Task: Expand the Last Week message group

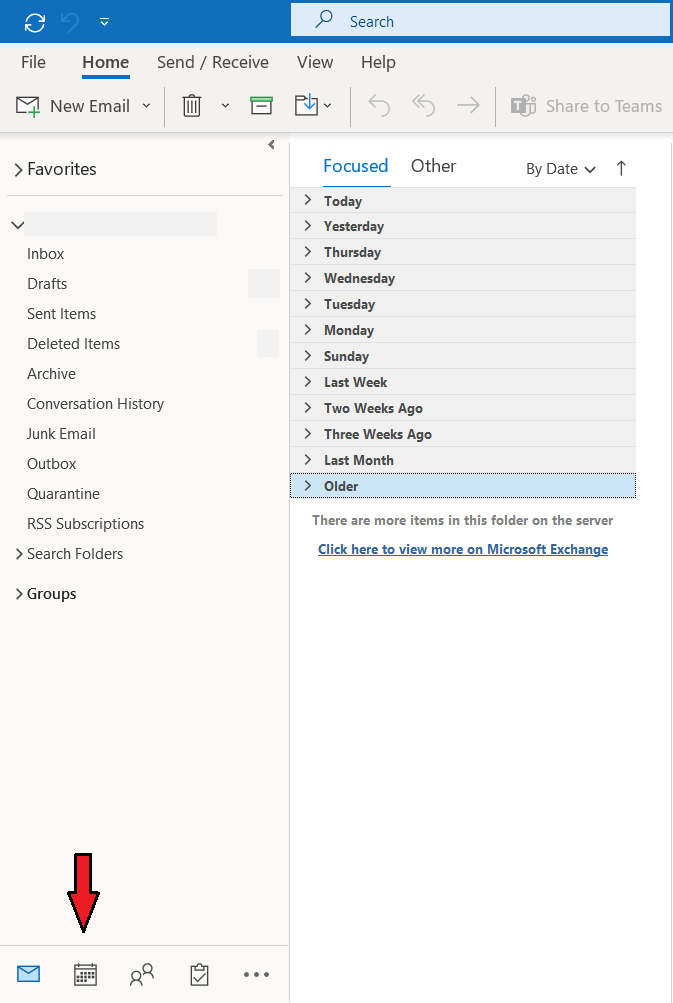Action: pyautogui.click(x=463, y=382)
